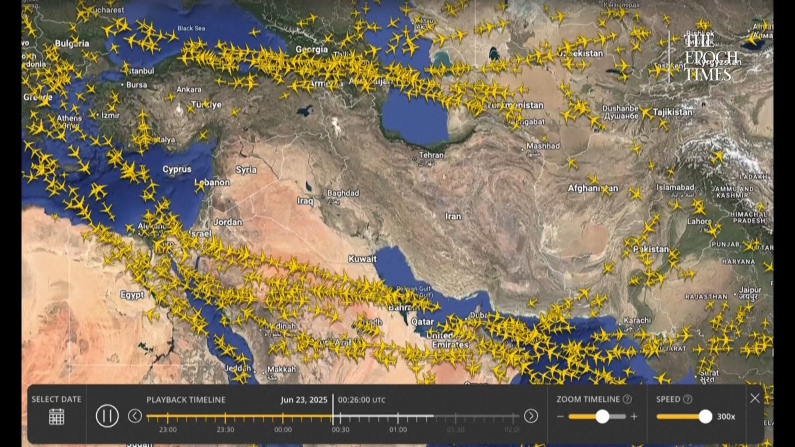This screenshot has height=447, width=795.
Task: Click the Jun 23, 2025 date label
Action: coord(305,400)
